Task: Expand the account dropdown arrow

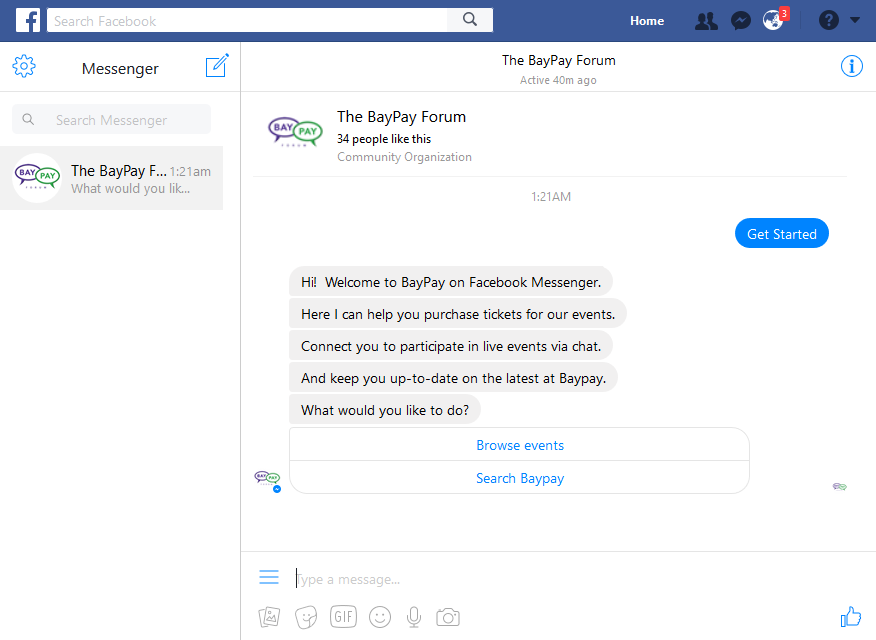Action: [855, 20]
